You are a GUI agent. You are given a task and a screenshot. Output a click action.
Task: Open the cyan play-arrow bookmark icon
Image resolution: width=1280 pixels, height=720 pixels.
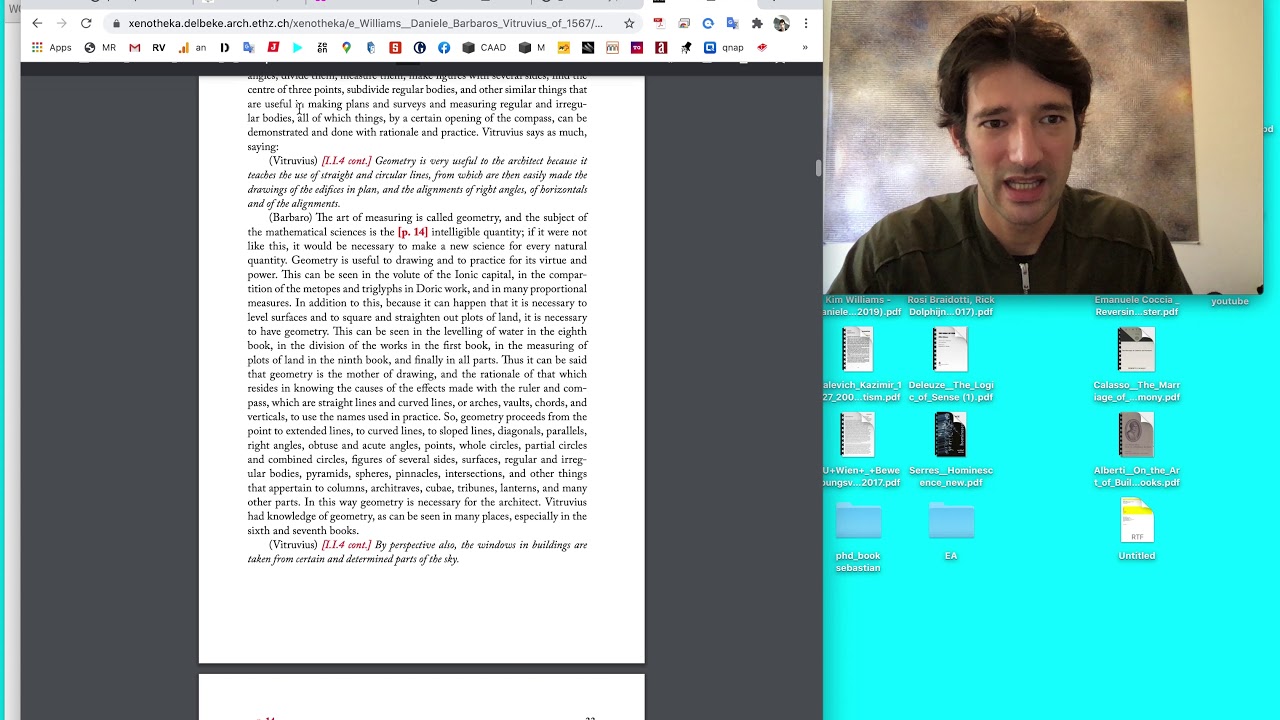pyautogui.click(x=297, y=47)
